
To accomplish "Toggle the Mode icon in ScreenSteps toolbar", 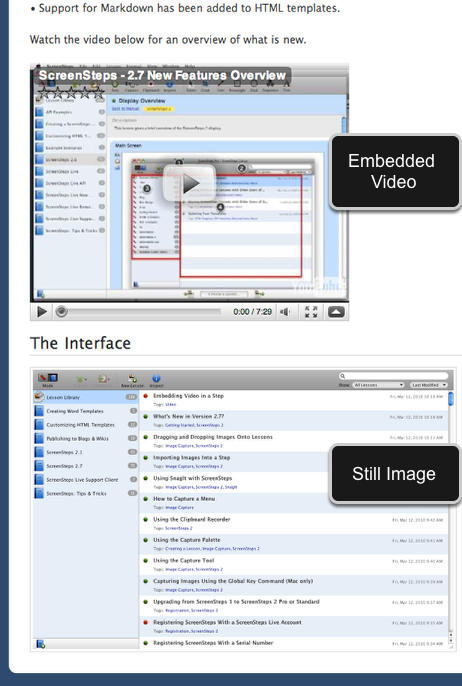I will point(48,378).
